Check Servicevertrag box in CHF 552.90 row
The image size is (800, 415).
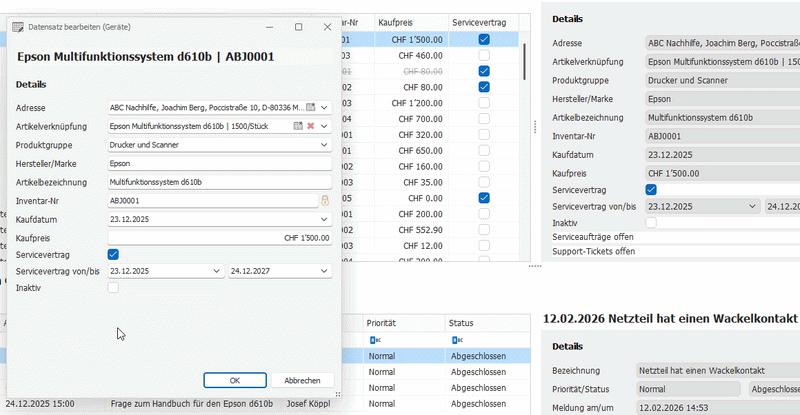[x=484, y=229]
